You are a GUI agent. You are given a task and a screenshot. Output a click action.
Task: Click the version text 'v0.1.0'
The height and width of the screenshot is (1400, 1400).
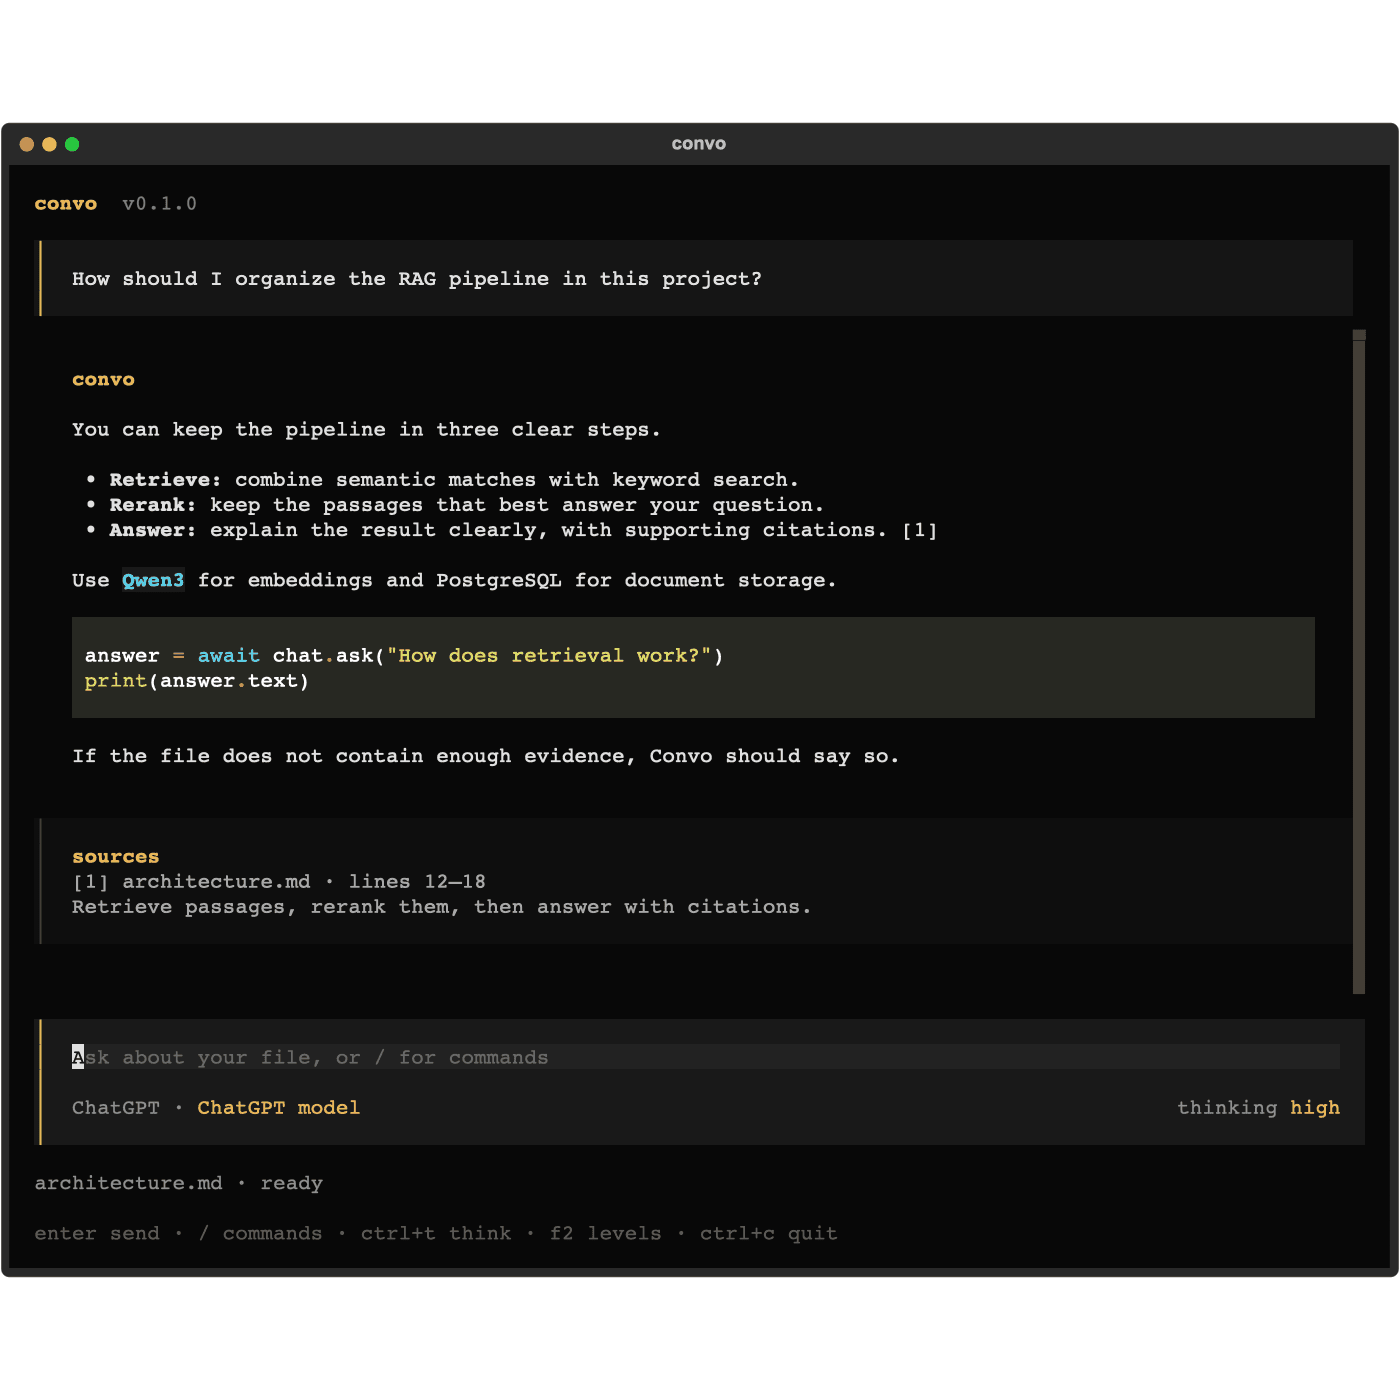pyautogui.click(x=160, y=204)
